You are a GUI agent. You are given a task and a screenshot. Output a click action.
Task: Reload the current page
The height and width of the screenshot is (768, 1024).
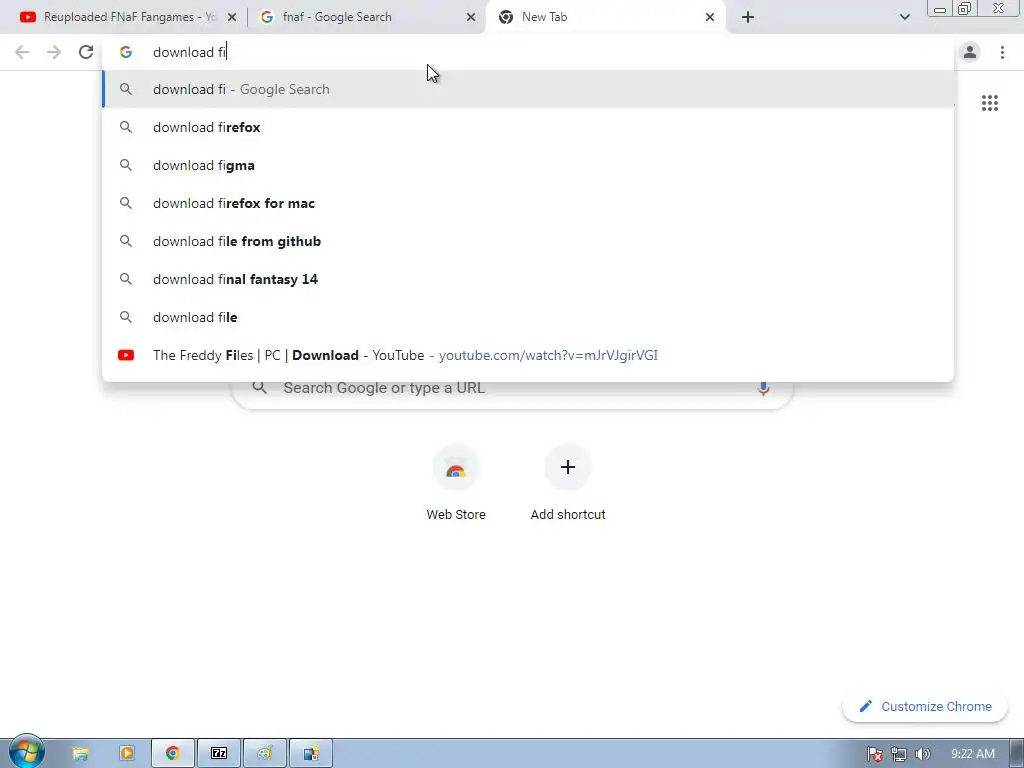coord(86,52)
